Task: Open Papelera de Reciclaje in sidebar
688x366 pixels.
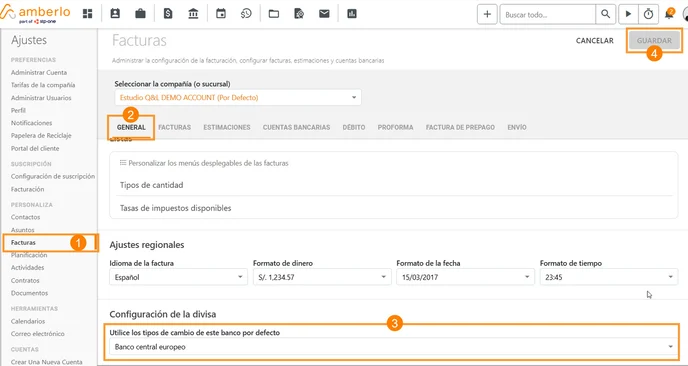Action: 41,136
